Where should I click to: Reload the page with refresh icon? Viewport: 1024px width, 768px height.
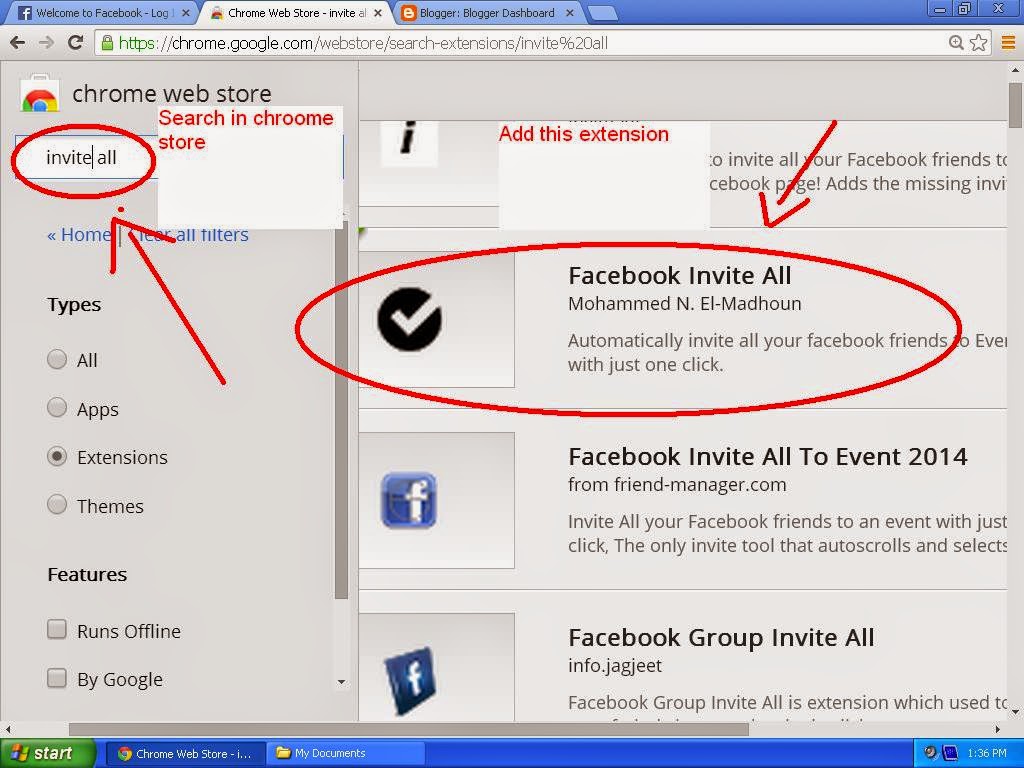click(76, 43)
